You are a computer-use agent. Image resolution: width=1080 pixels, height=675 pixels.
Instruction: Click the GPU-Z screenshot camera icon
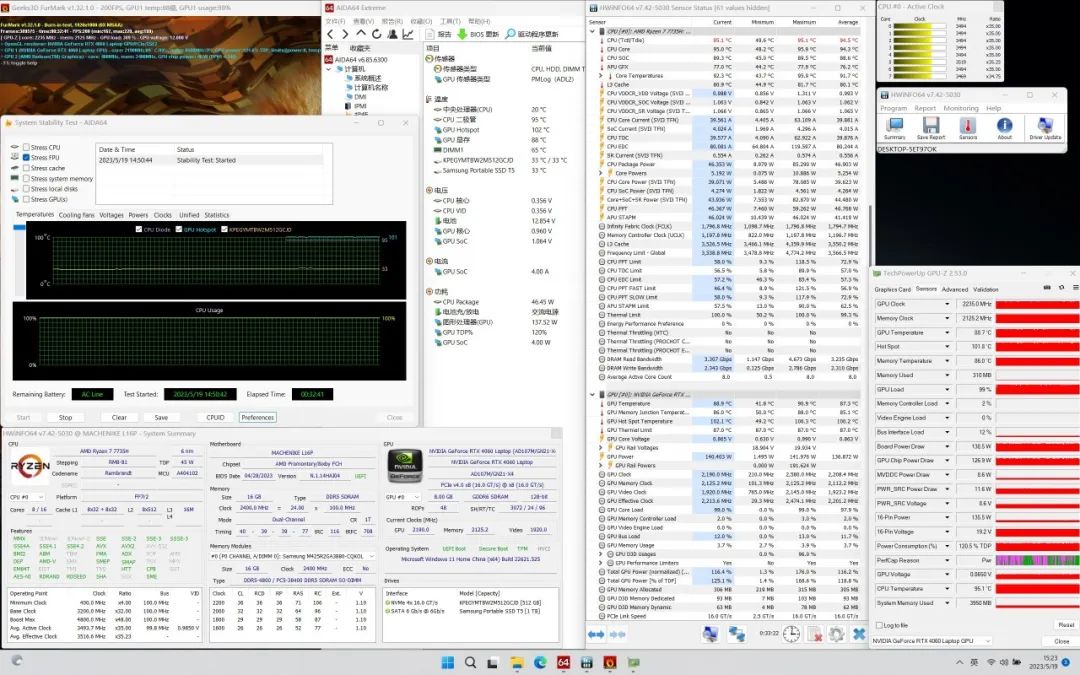tap(1047, 288)
